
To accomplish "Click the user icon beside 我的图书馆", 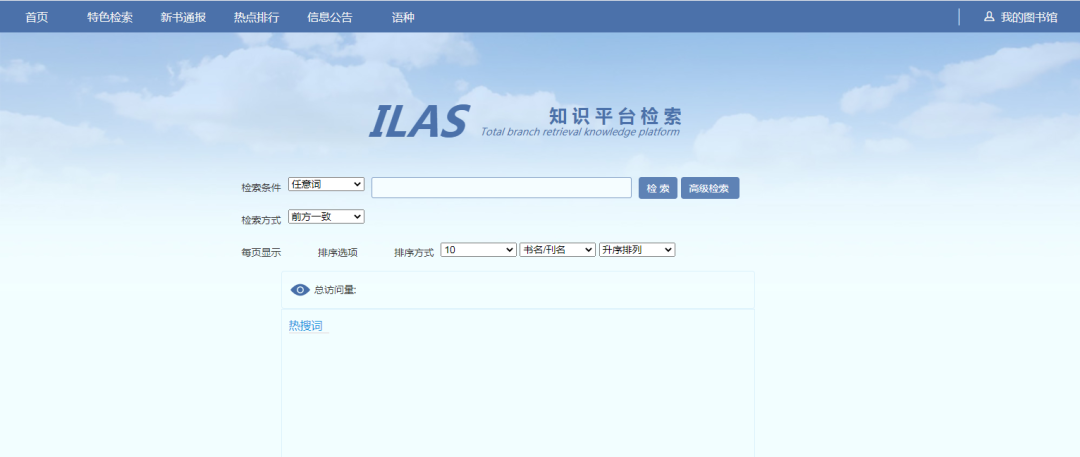I will coord(989,17).
